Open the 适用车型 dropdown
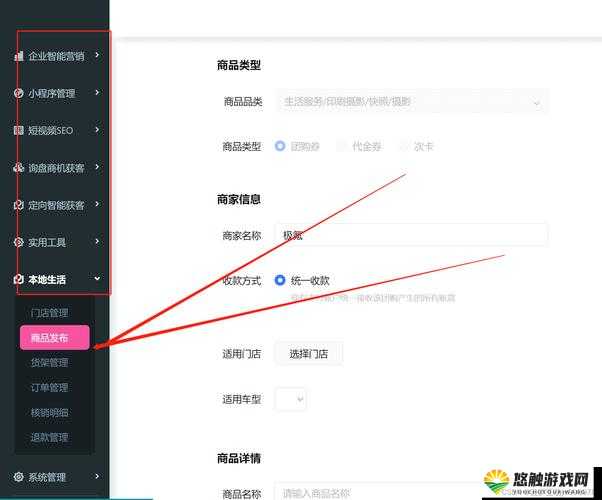The height and width of the screenshot is (500, 602). click(290, 399)
